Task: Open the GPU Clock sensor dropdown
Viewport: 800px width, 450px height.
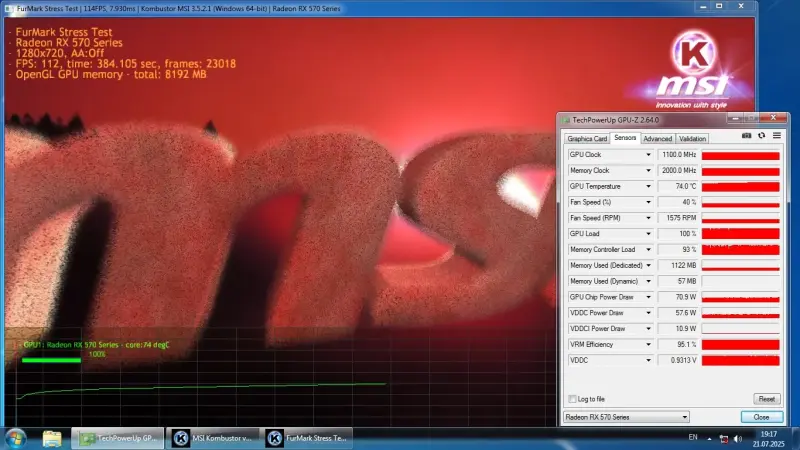Action: pyautogui.click(x=648, y=155)
